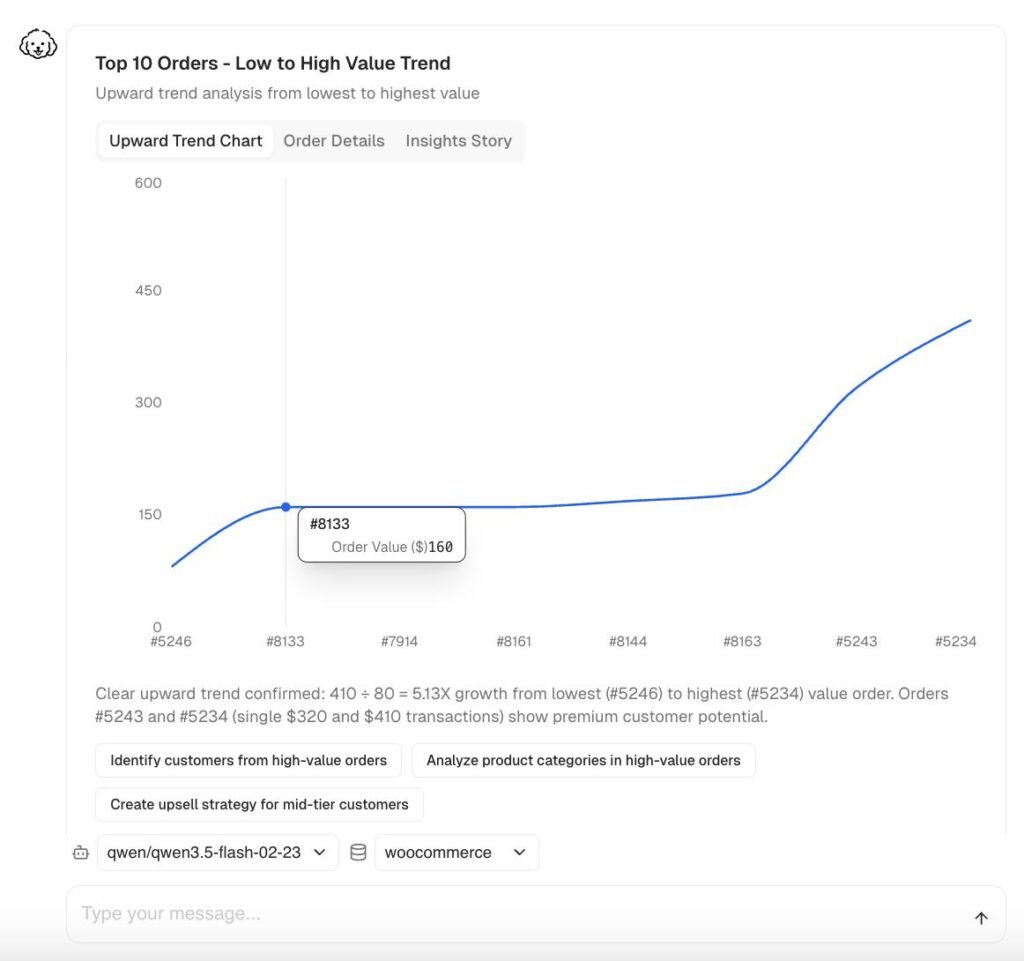This screenshot has width=1024, height=961.
Task: Click the highlighted #8133 data point
Action: point(286,507)
